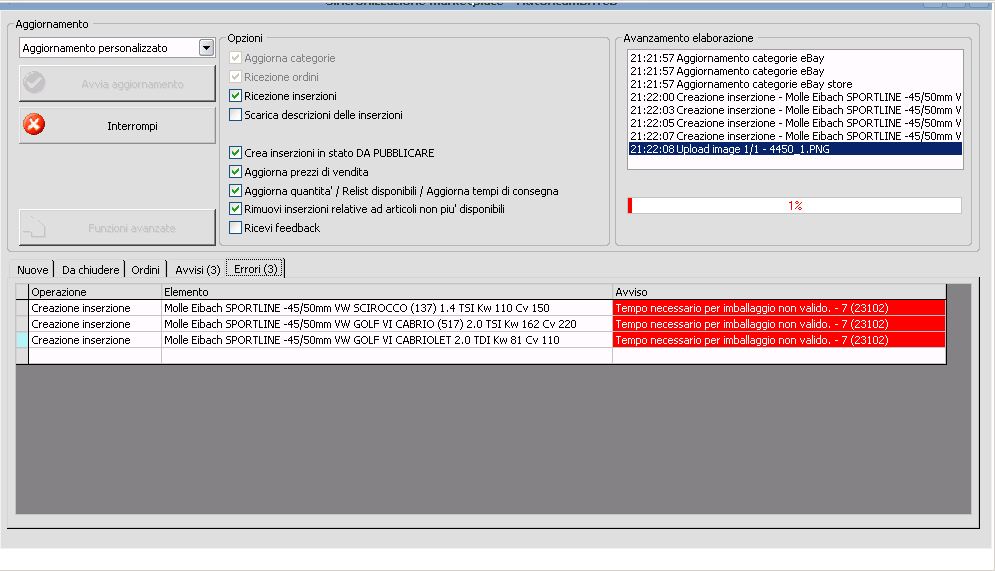Open the Aggiornamento personalizzato dropdown arrow
This screenshot has height=571, width=995.
coord(206,48)
